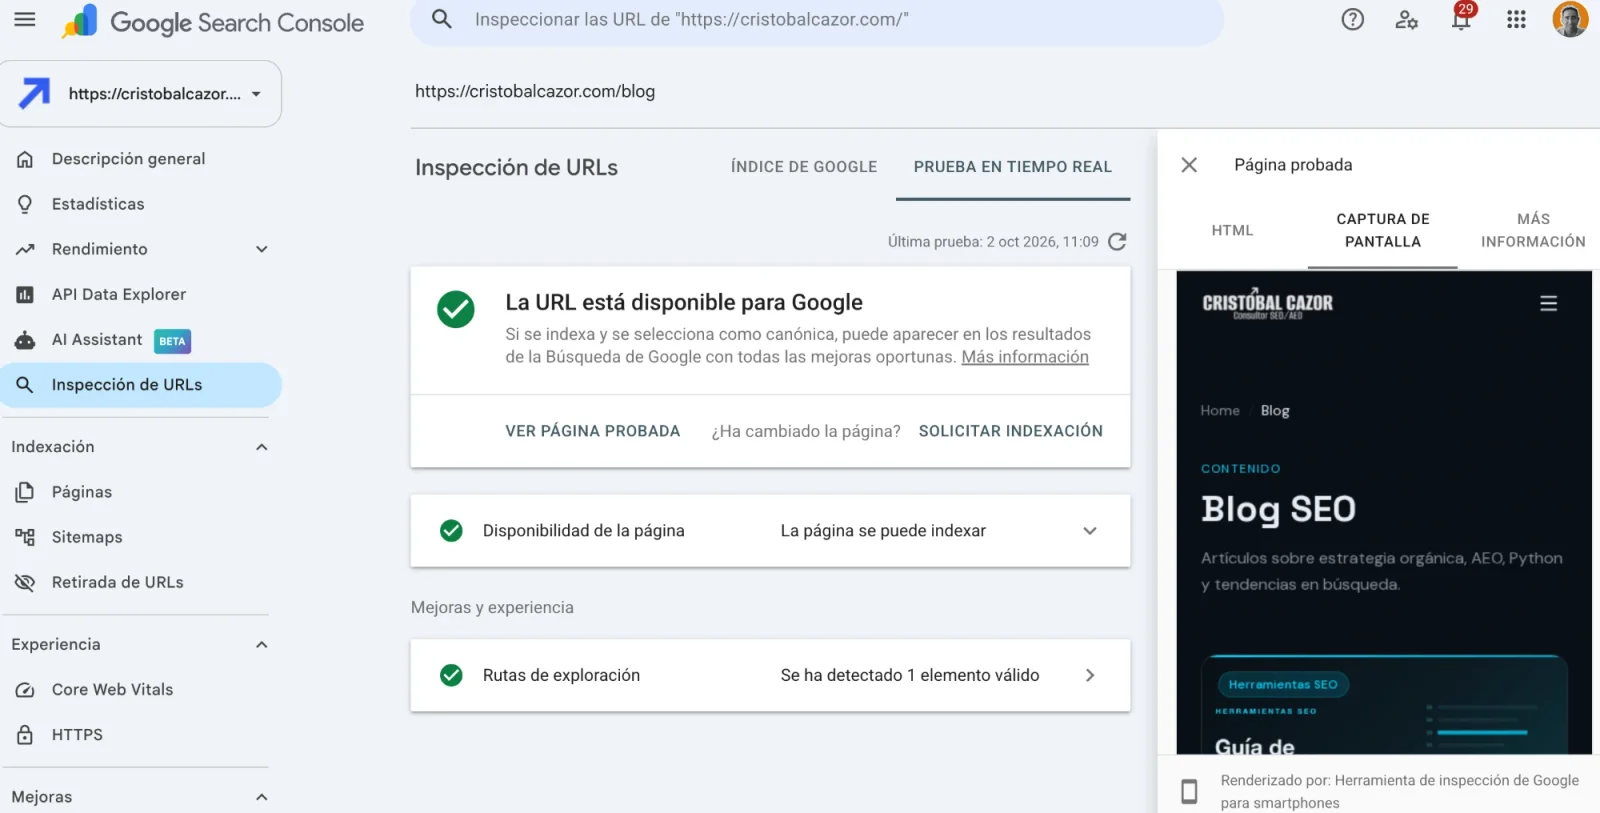This screenshot has width=1600, height=813.
Task: Open Descripción general in sidebar
Action: 128,159
